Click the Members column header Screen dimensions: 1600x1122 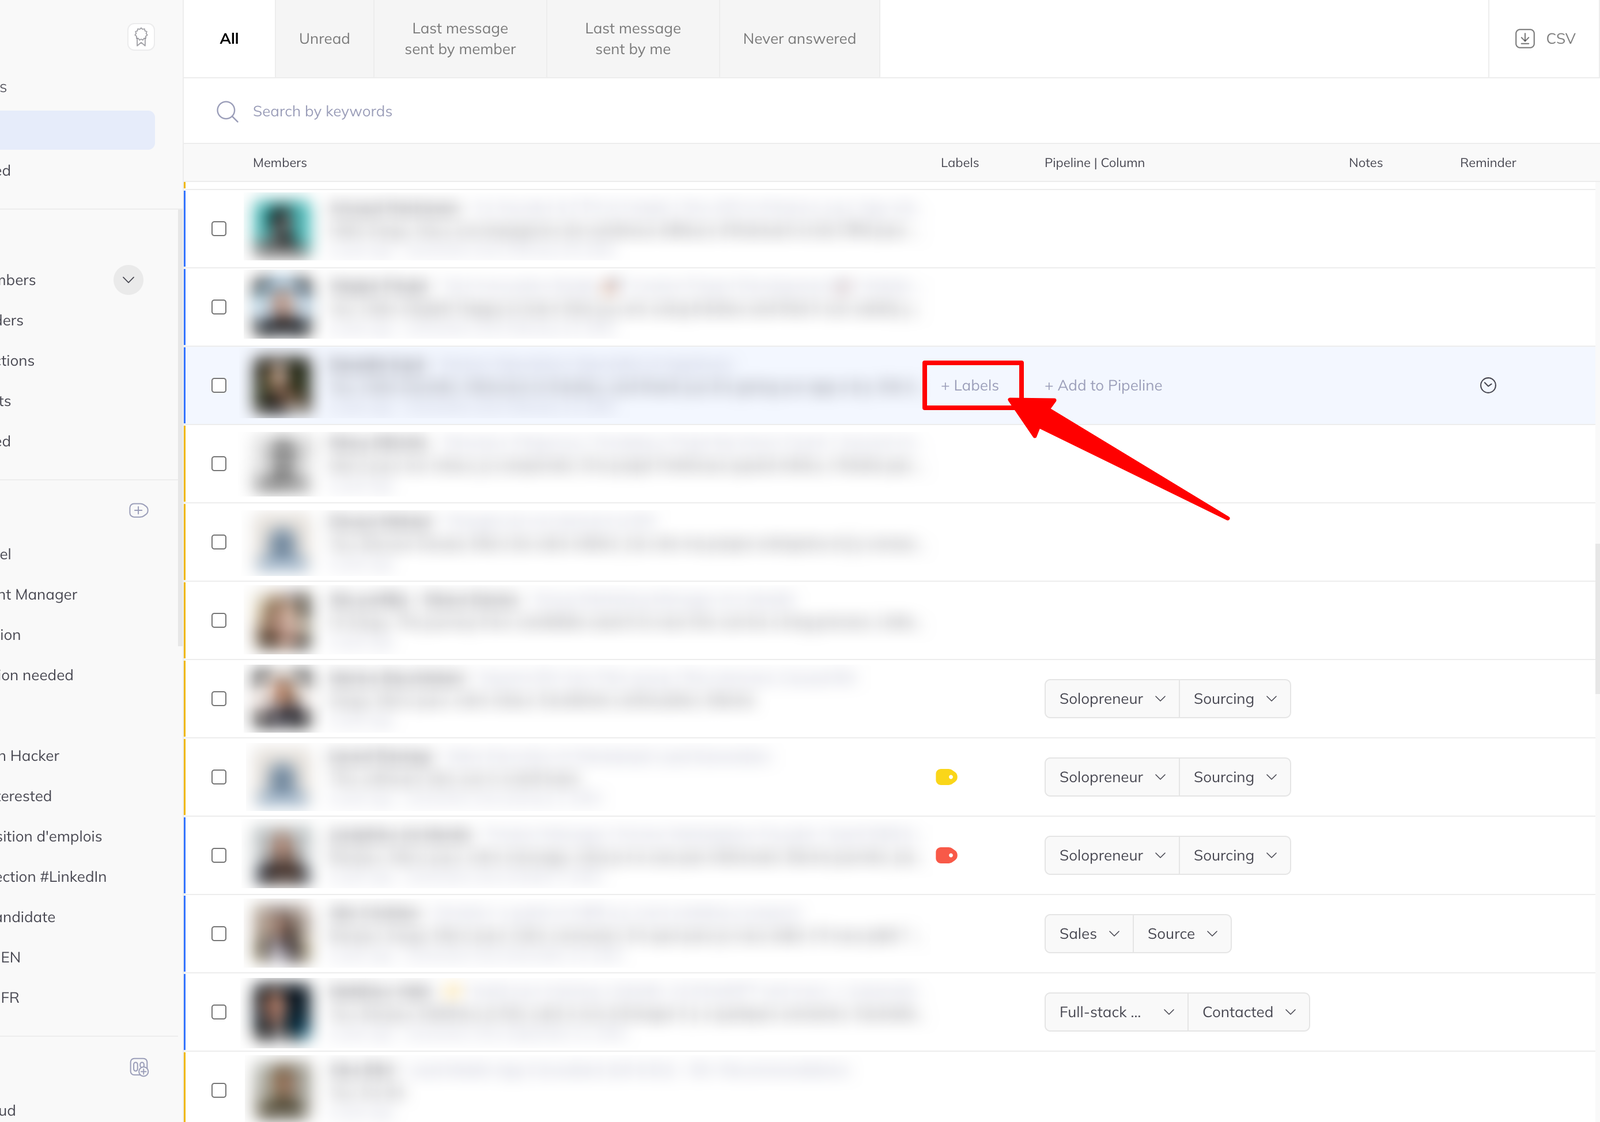coord(280,163)
